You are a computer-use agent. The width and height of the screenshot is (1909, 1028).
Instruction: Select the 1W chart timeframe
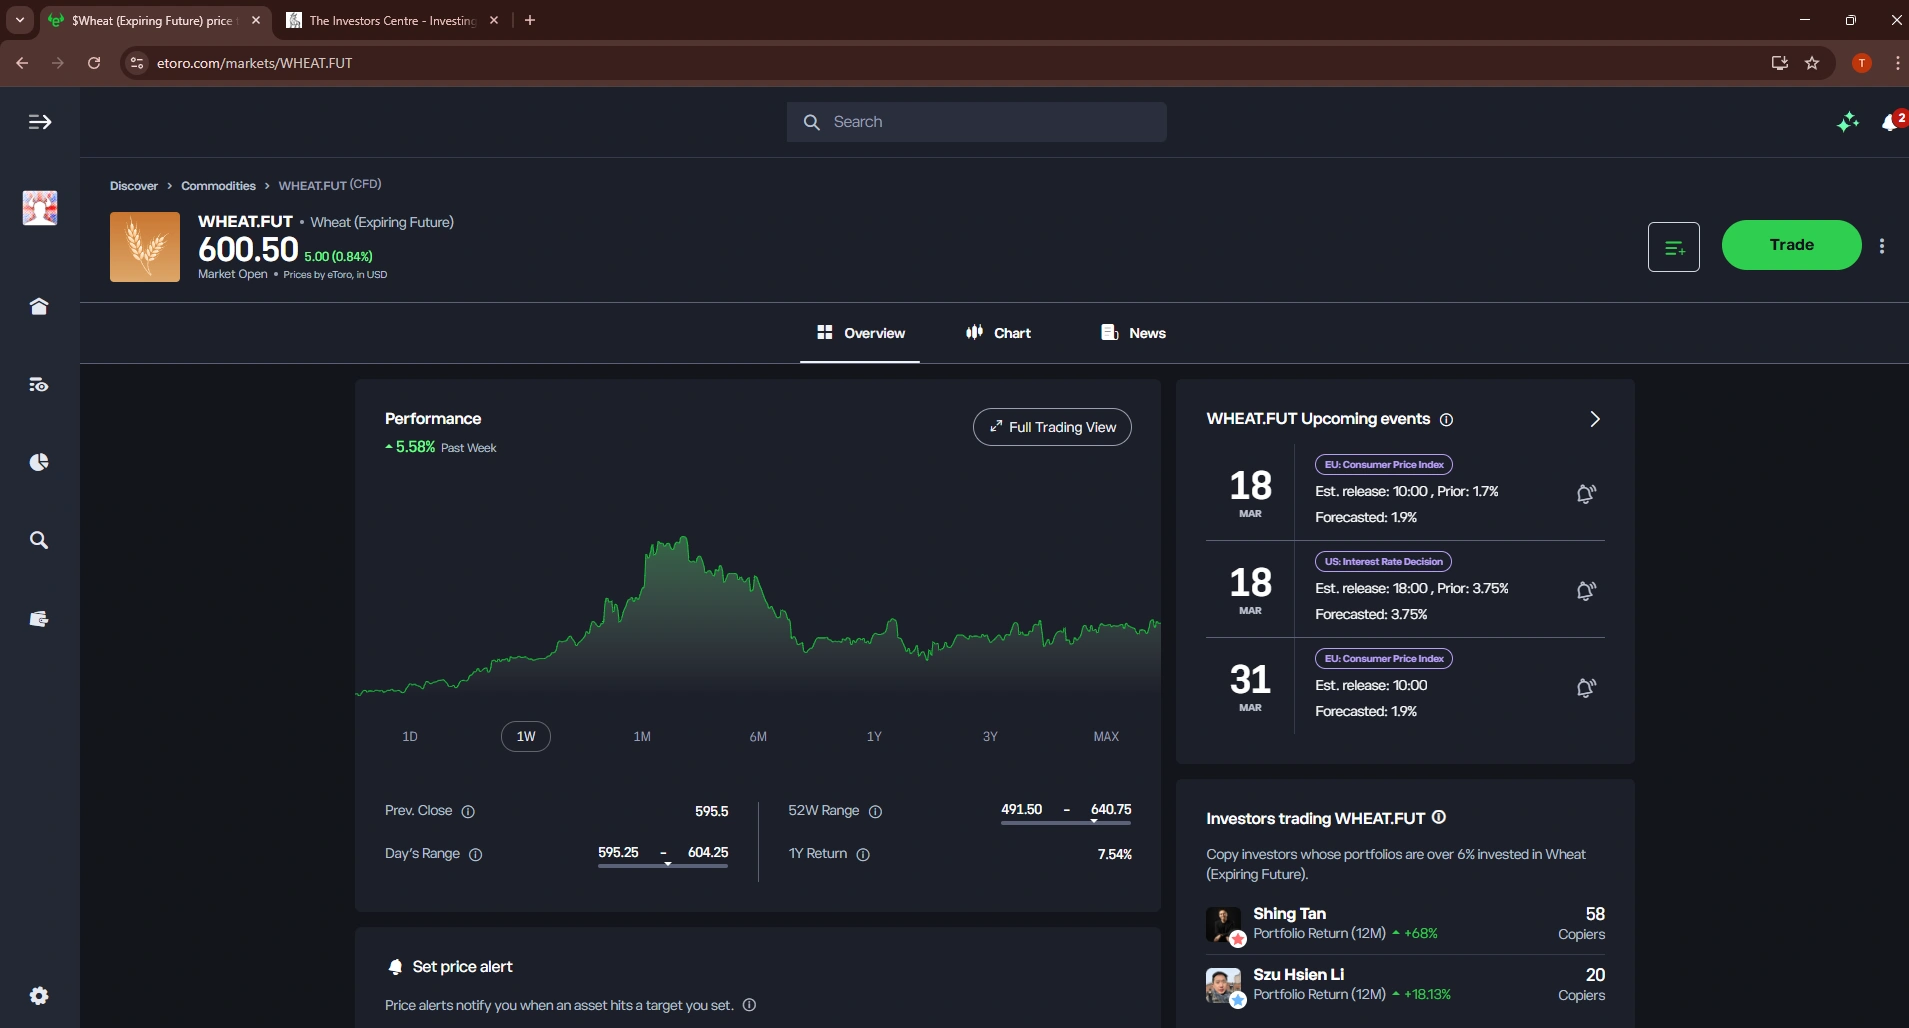coord(526,737)
